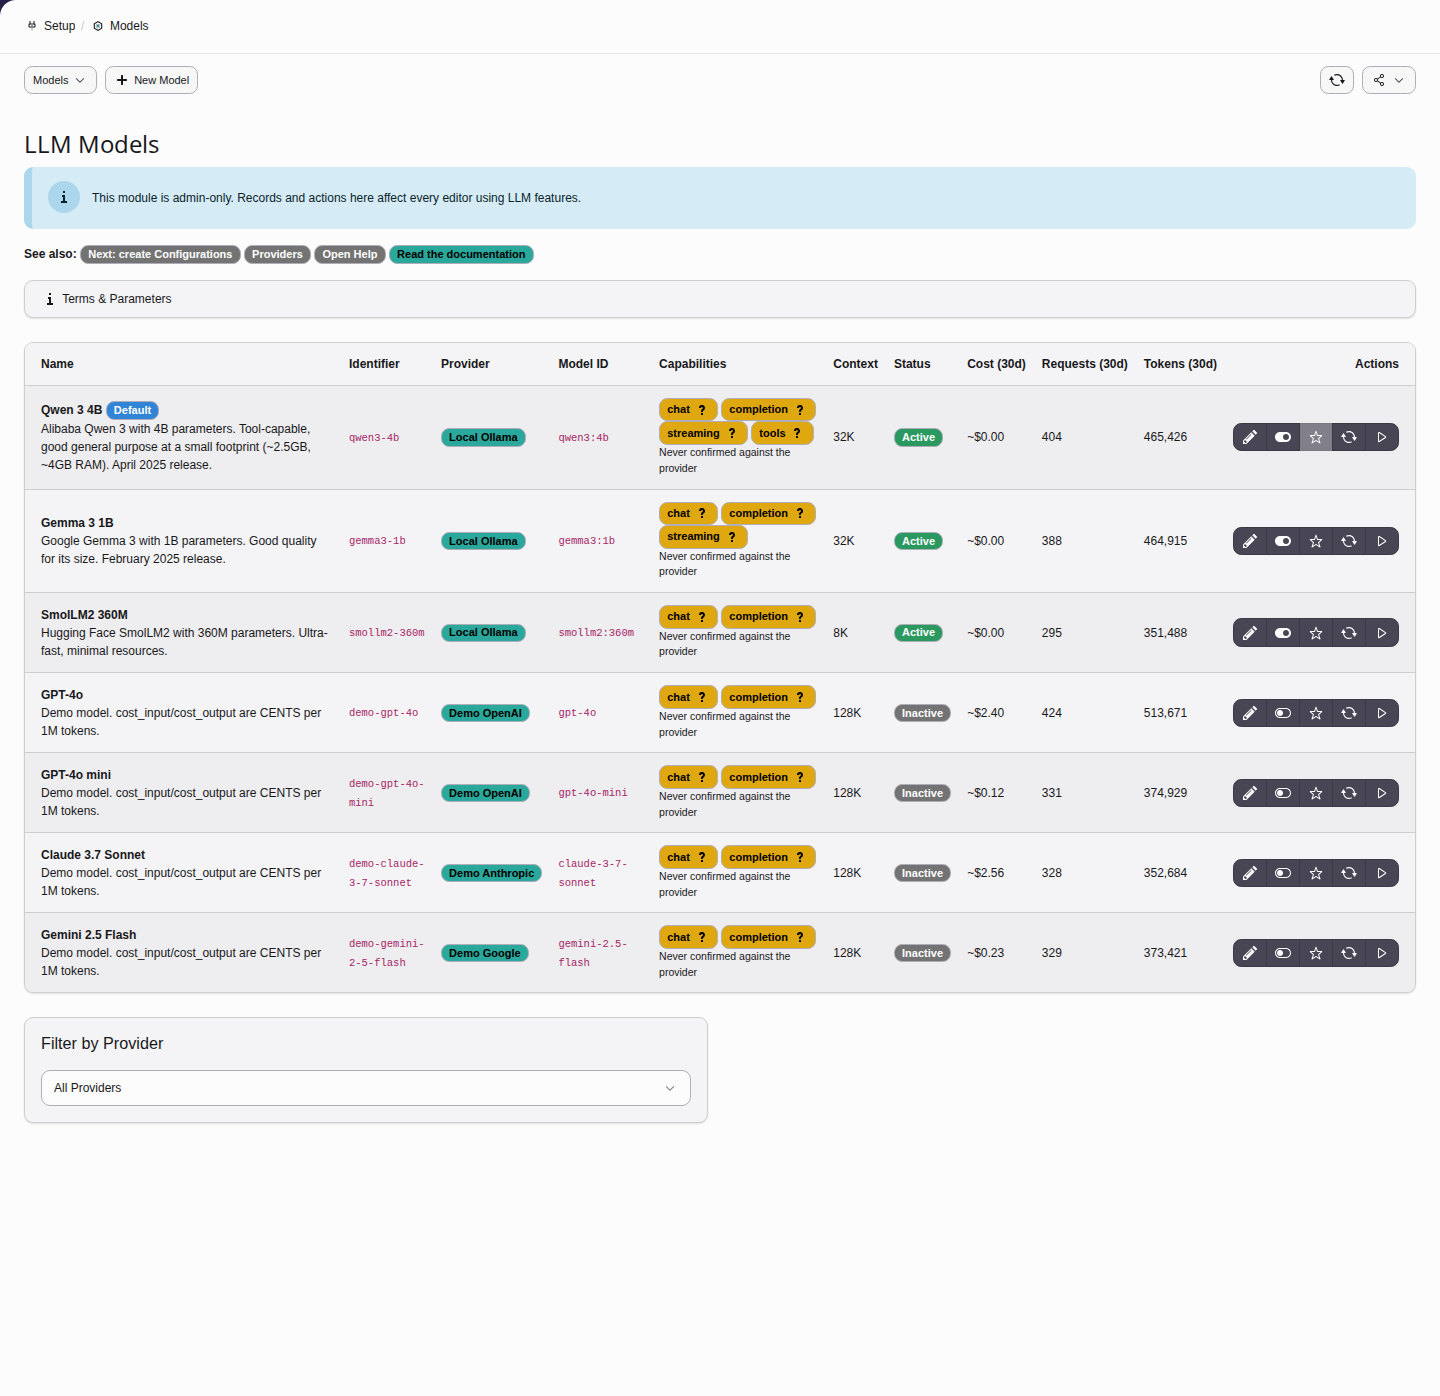Image resolution: width=1440 pixels, height=1396 pixels.
Task: Select Models breadcrumb item
Action: tap(120, 26)
